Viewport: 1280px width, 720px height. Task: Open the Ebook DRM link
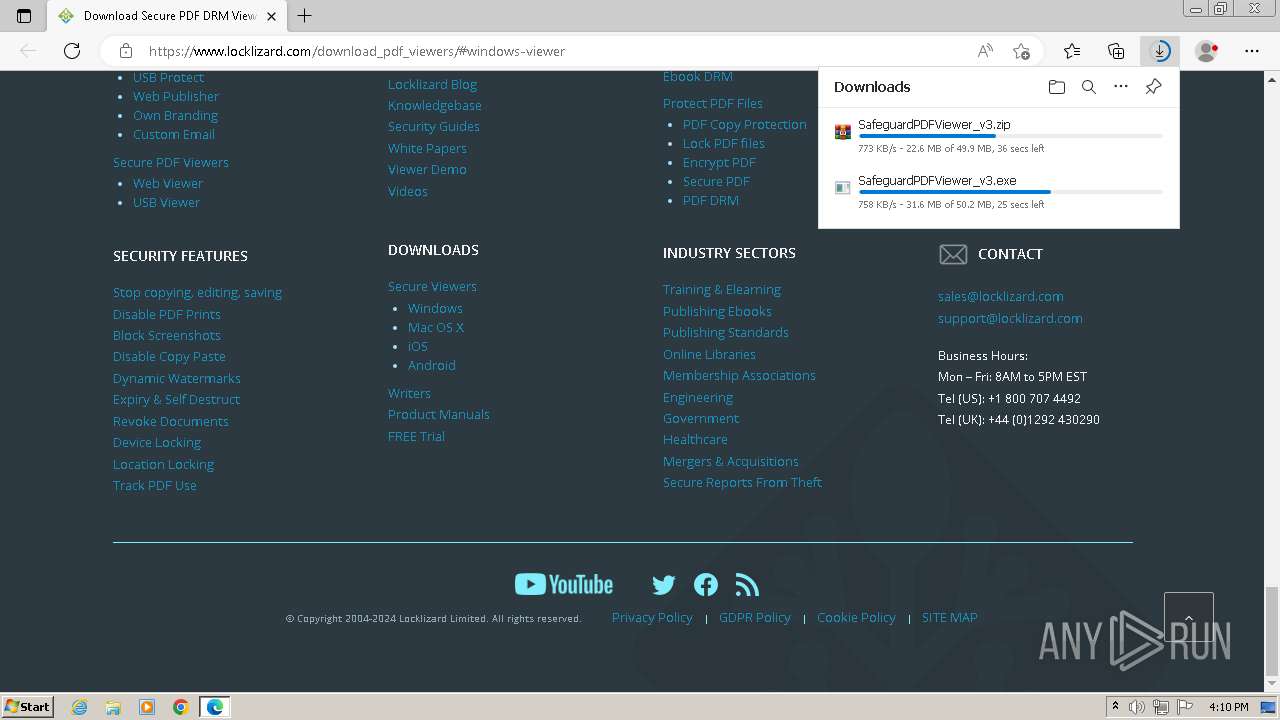click(x=698, y=77)
